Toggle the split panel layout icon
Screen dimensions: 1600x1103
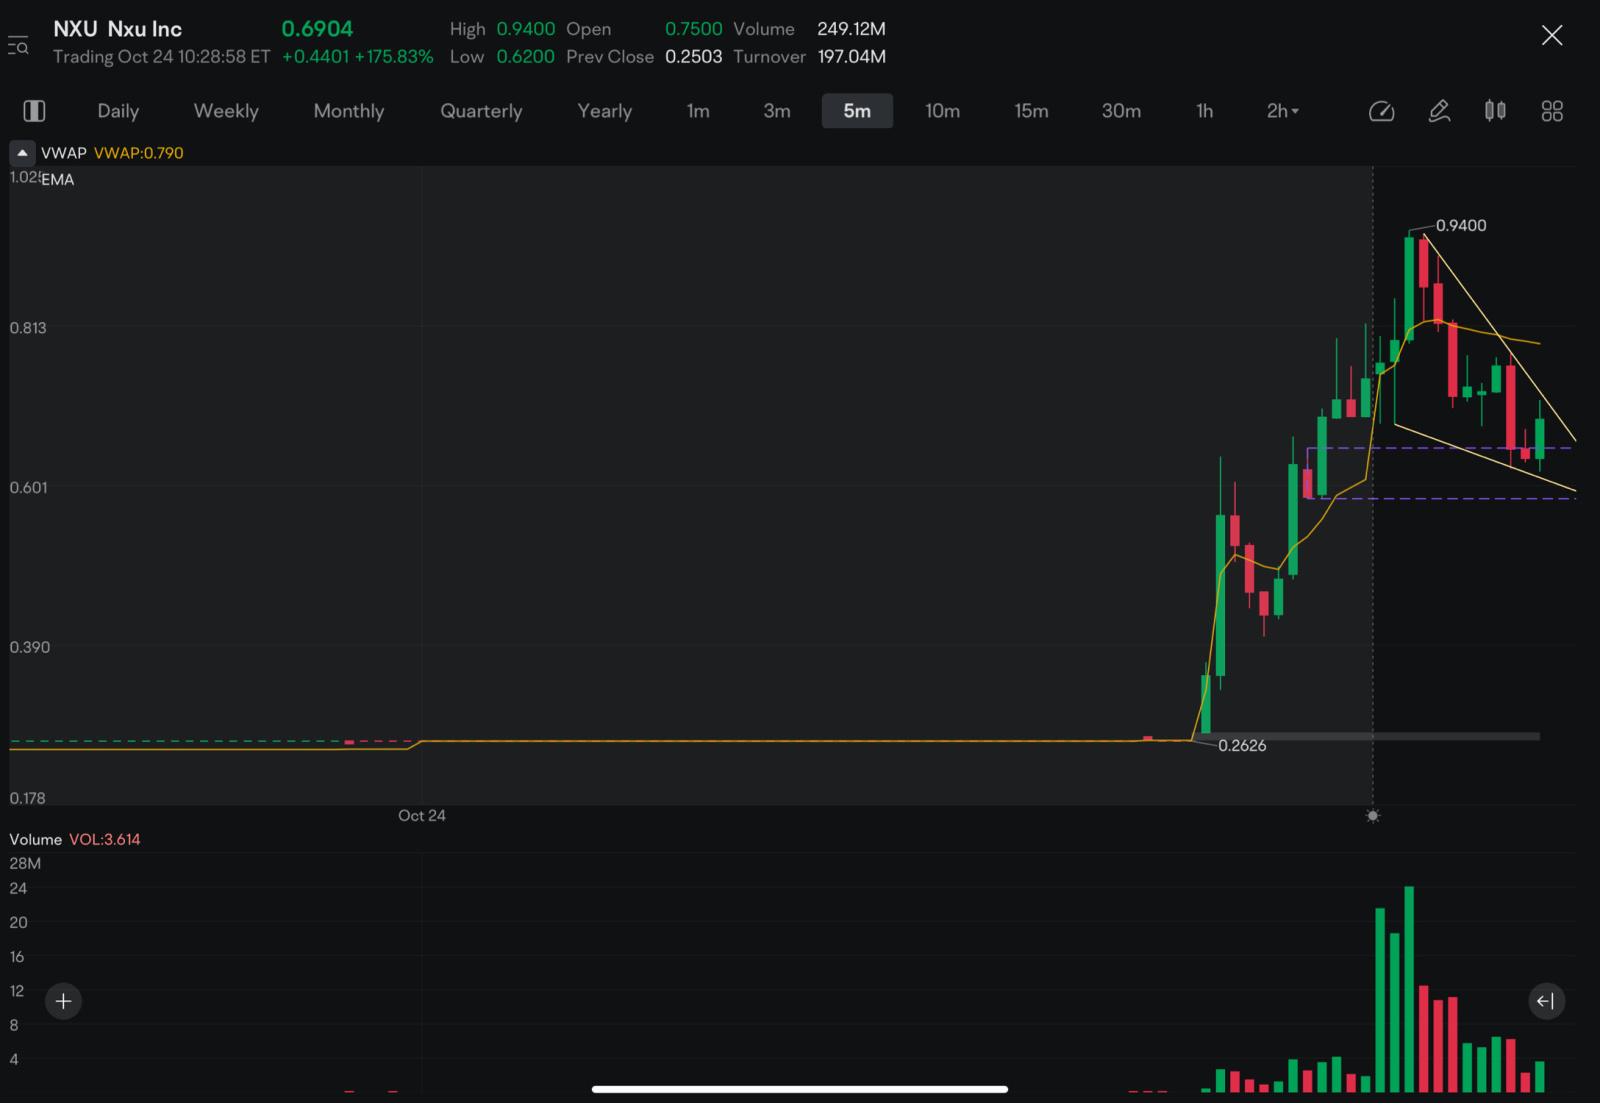[x=34, y=111]
